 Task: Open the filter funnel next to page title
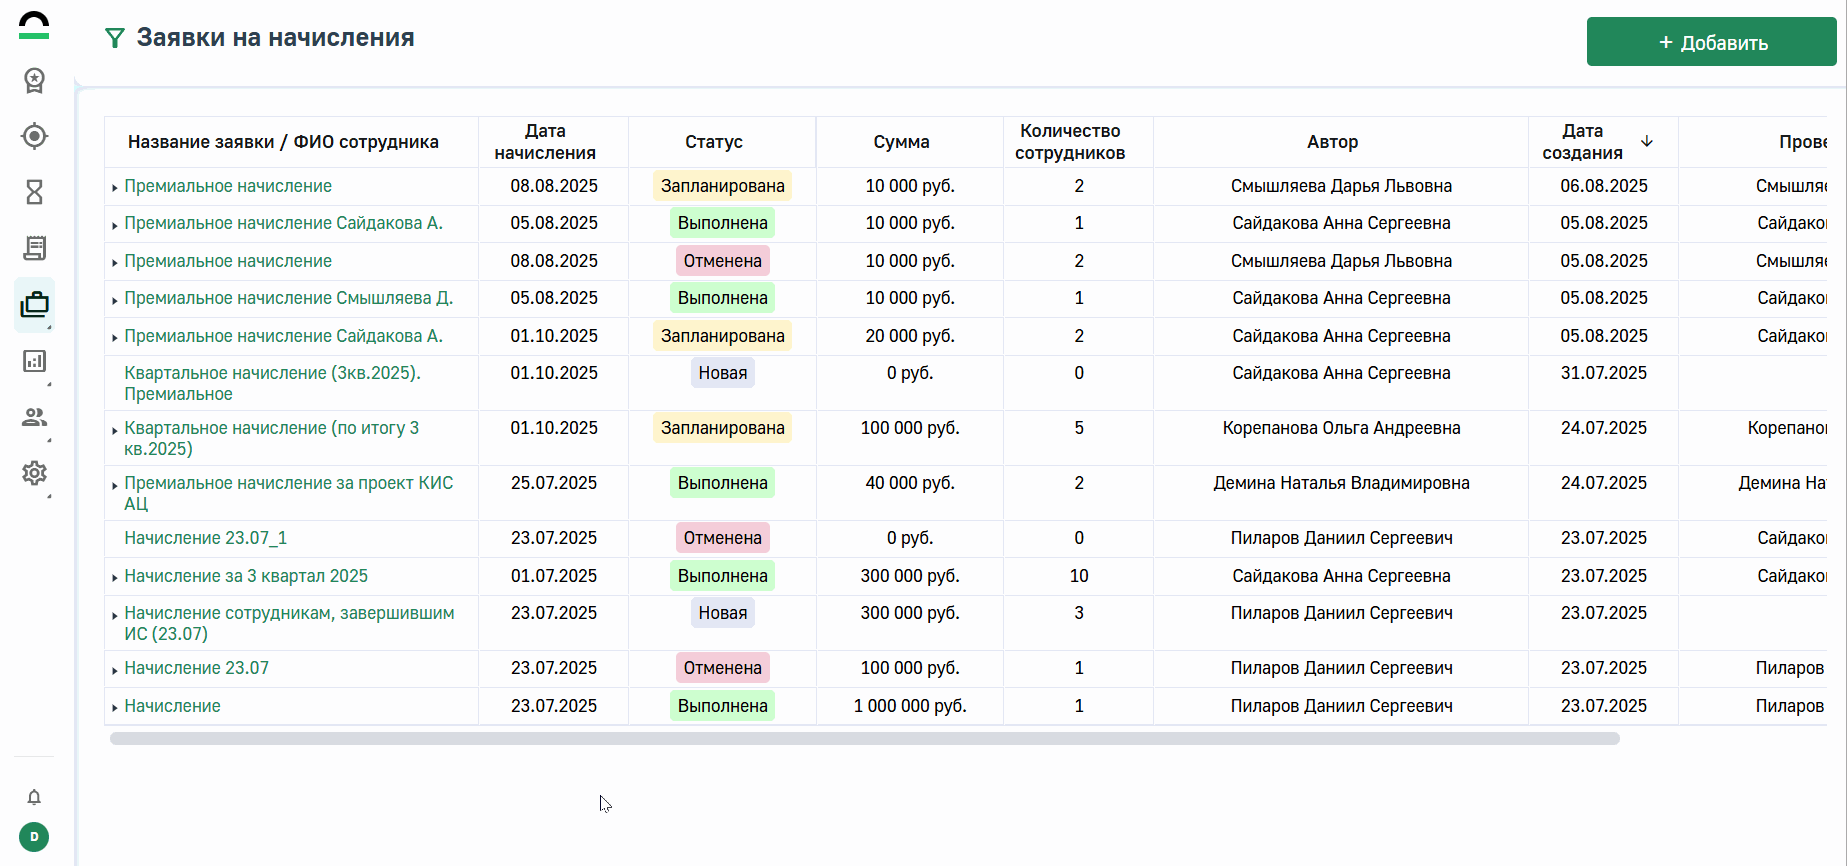click(115, 38)
